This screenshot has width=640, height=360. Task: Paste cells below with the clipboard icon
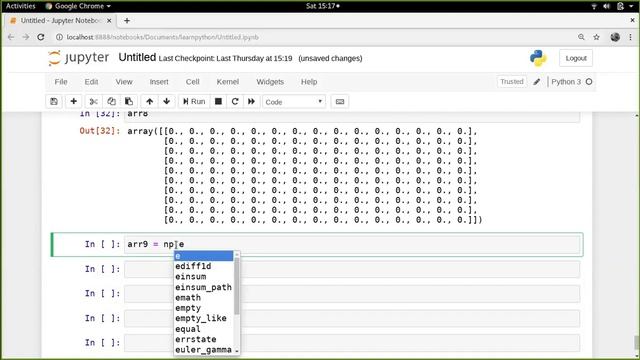tap(129, 102)
